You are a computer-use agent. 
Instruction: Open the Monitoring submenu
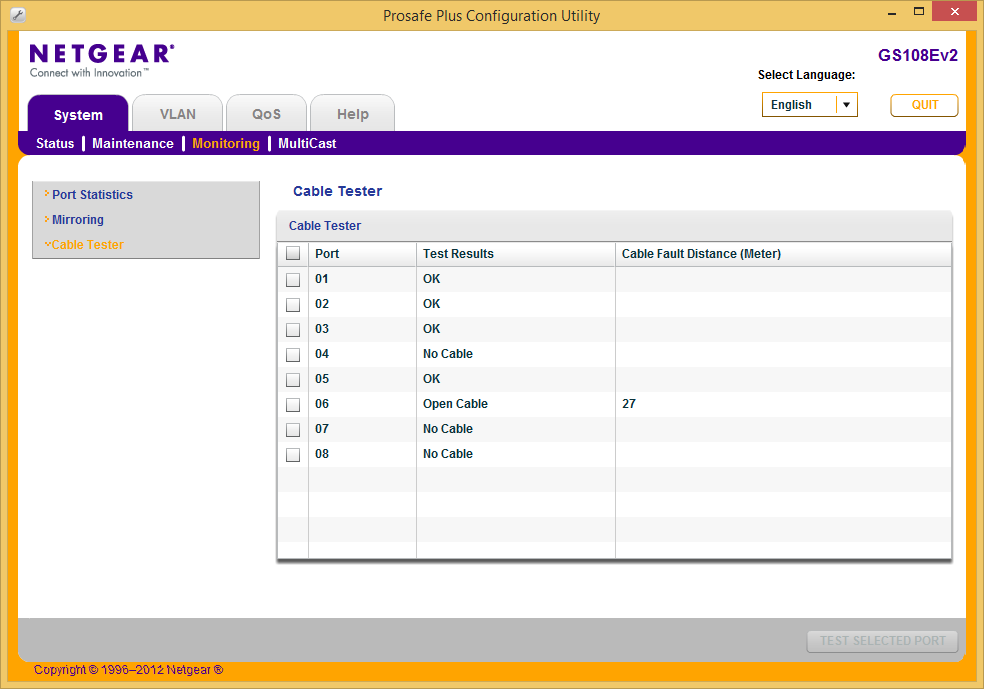(226, 144)
